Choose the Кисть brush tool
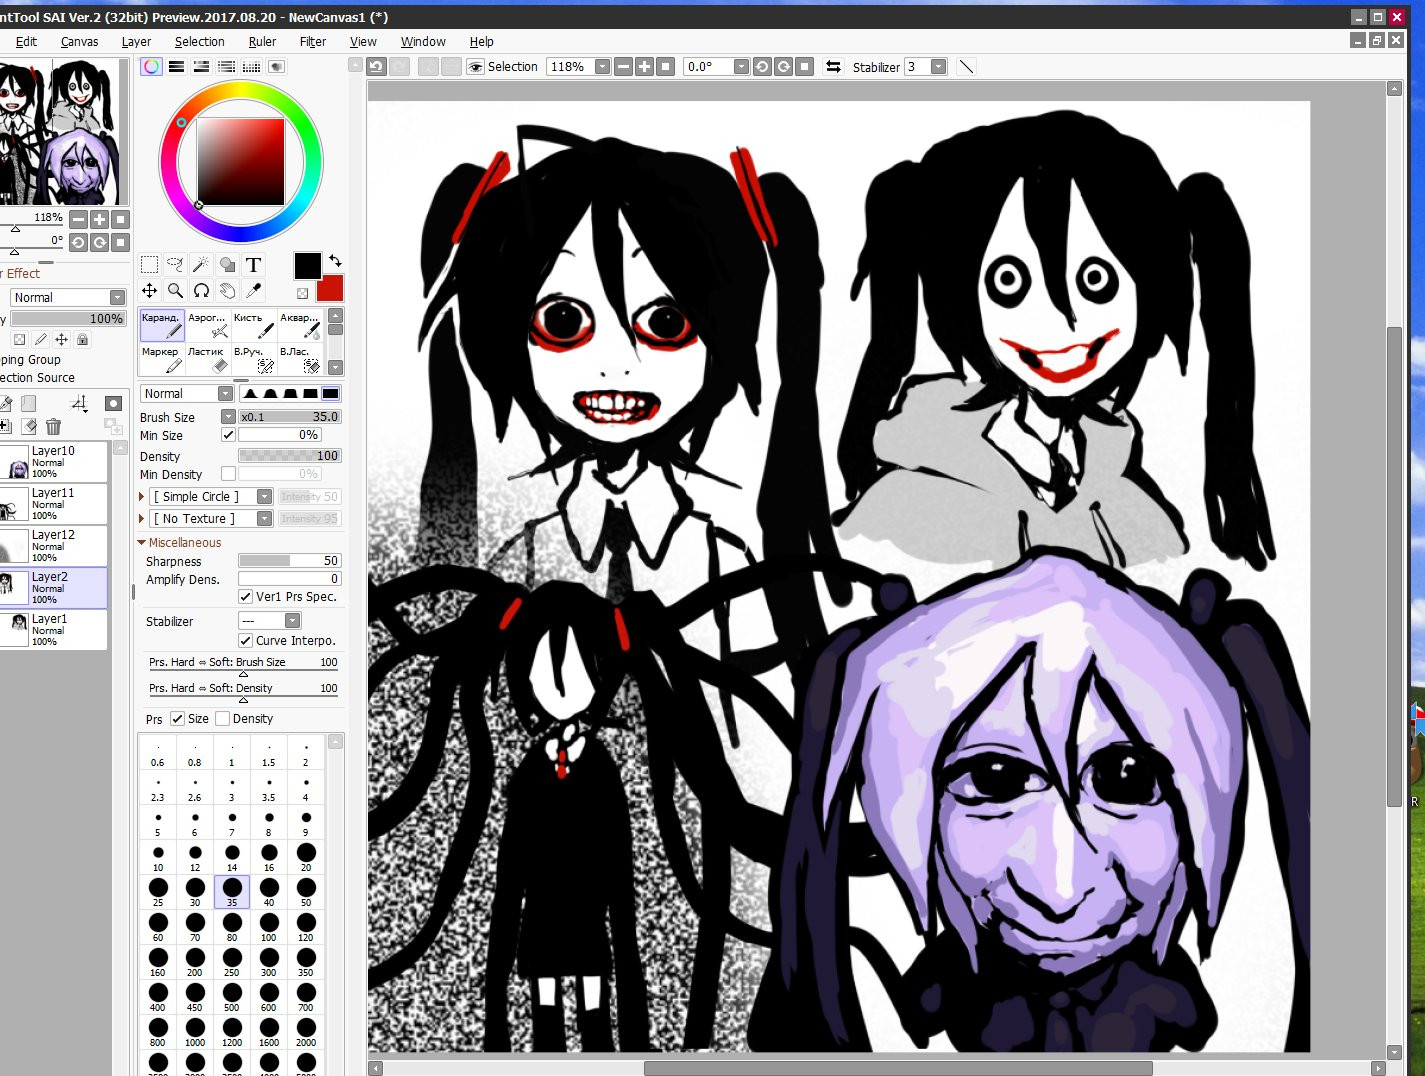The height and width of the screenshot is (1076, 1425). point(253,325)
